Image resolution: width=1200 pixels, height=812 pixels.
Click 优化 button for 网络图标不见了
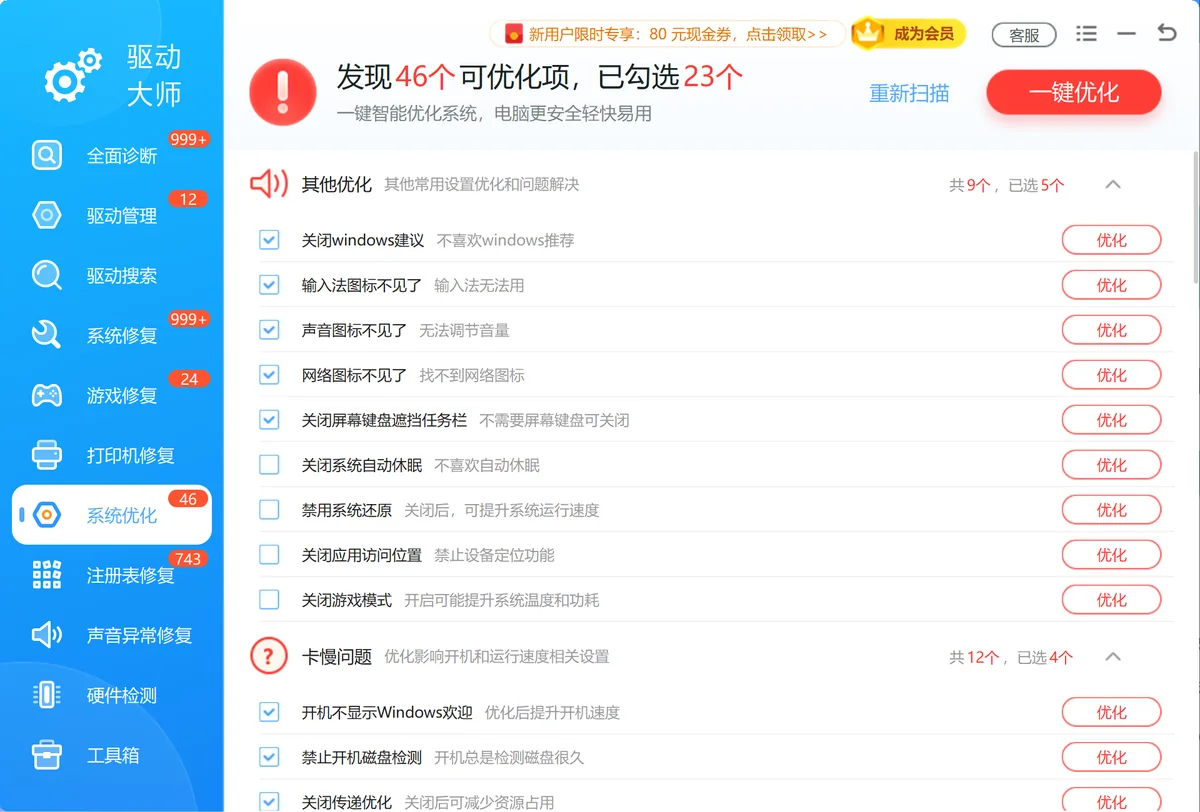[x=1111, y=375]
